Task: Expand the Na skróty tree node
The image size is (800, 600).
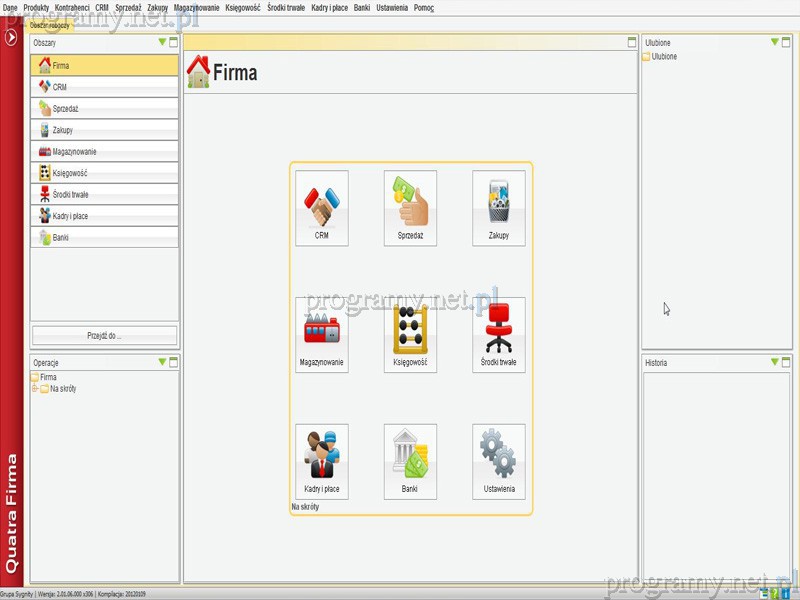Action: (35, 388)
